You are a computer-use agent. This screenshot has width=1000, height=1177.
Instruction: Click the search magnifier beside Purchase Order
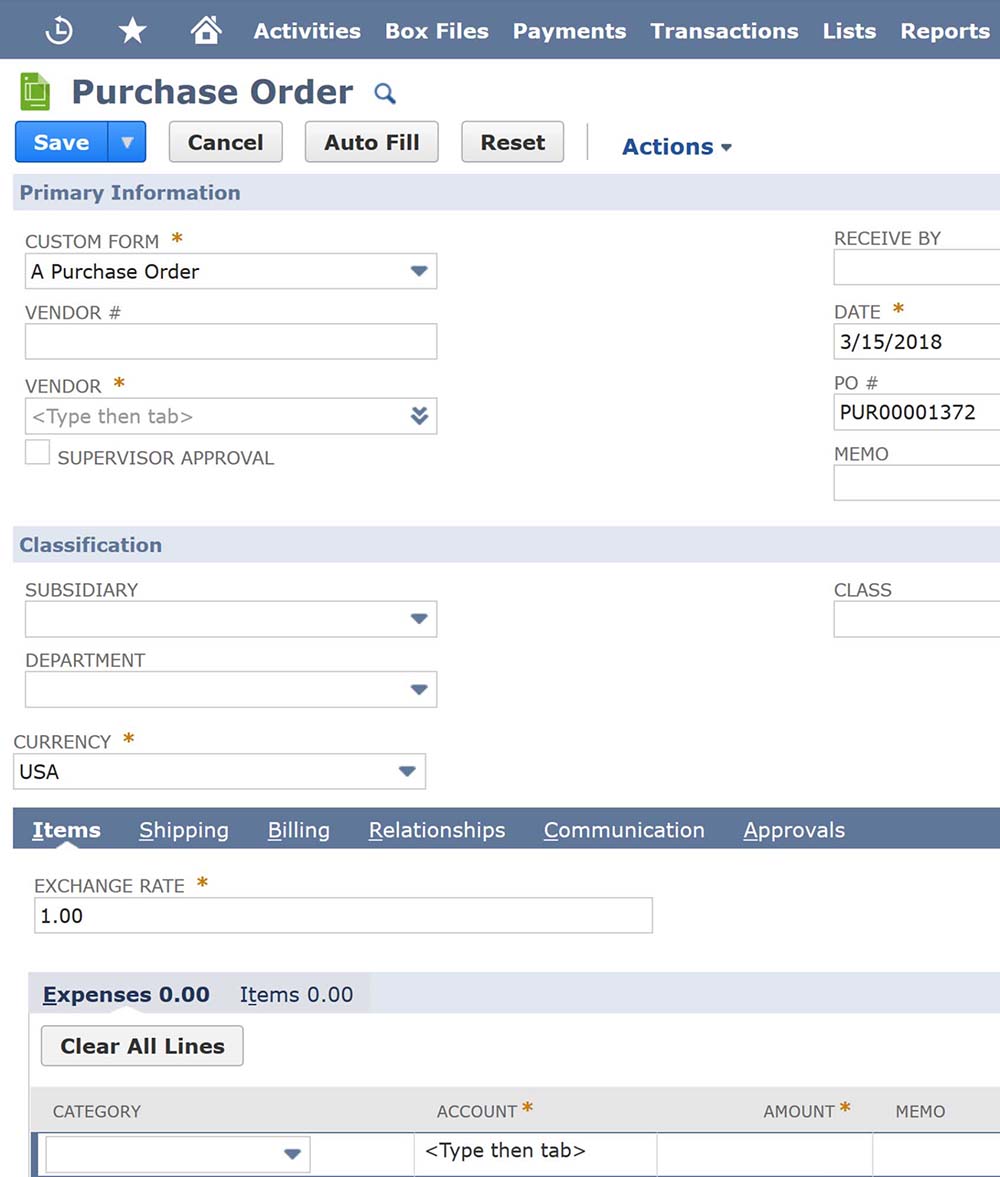[x=385, y=94]
